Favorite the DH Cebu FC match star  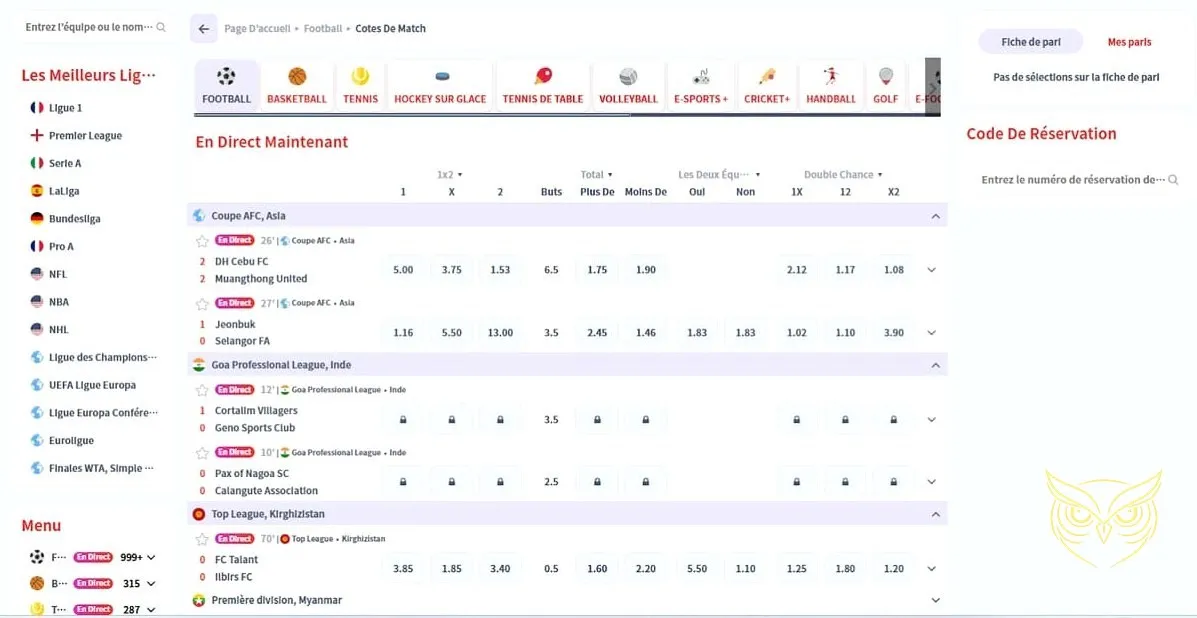(x=202, y=241)
